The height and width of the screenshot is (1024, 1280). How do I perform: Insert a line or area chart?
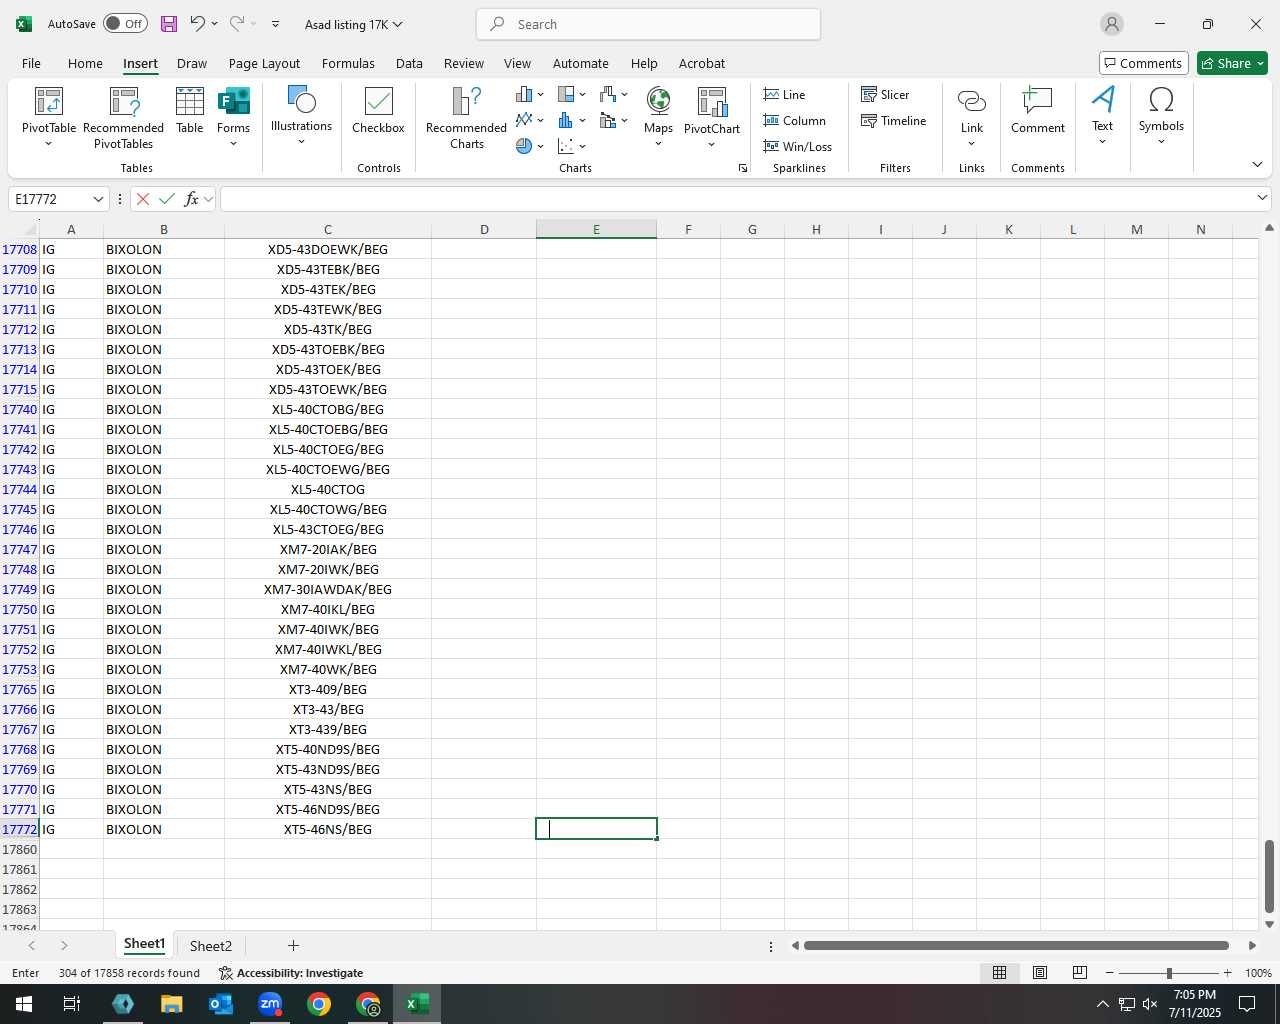tap(529, 120)
